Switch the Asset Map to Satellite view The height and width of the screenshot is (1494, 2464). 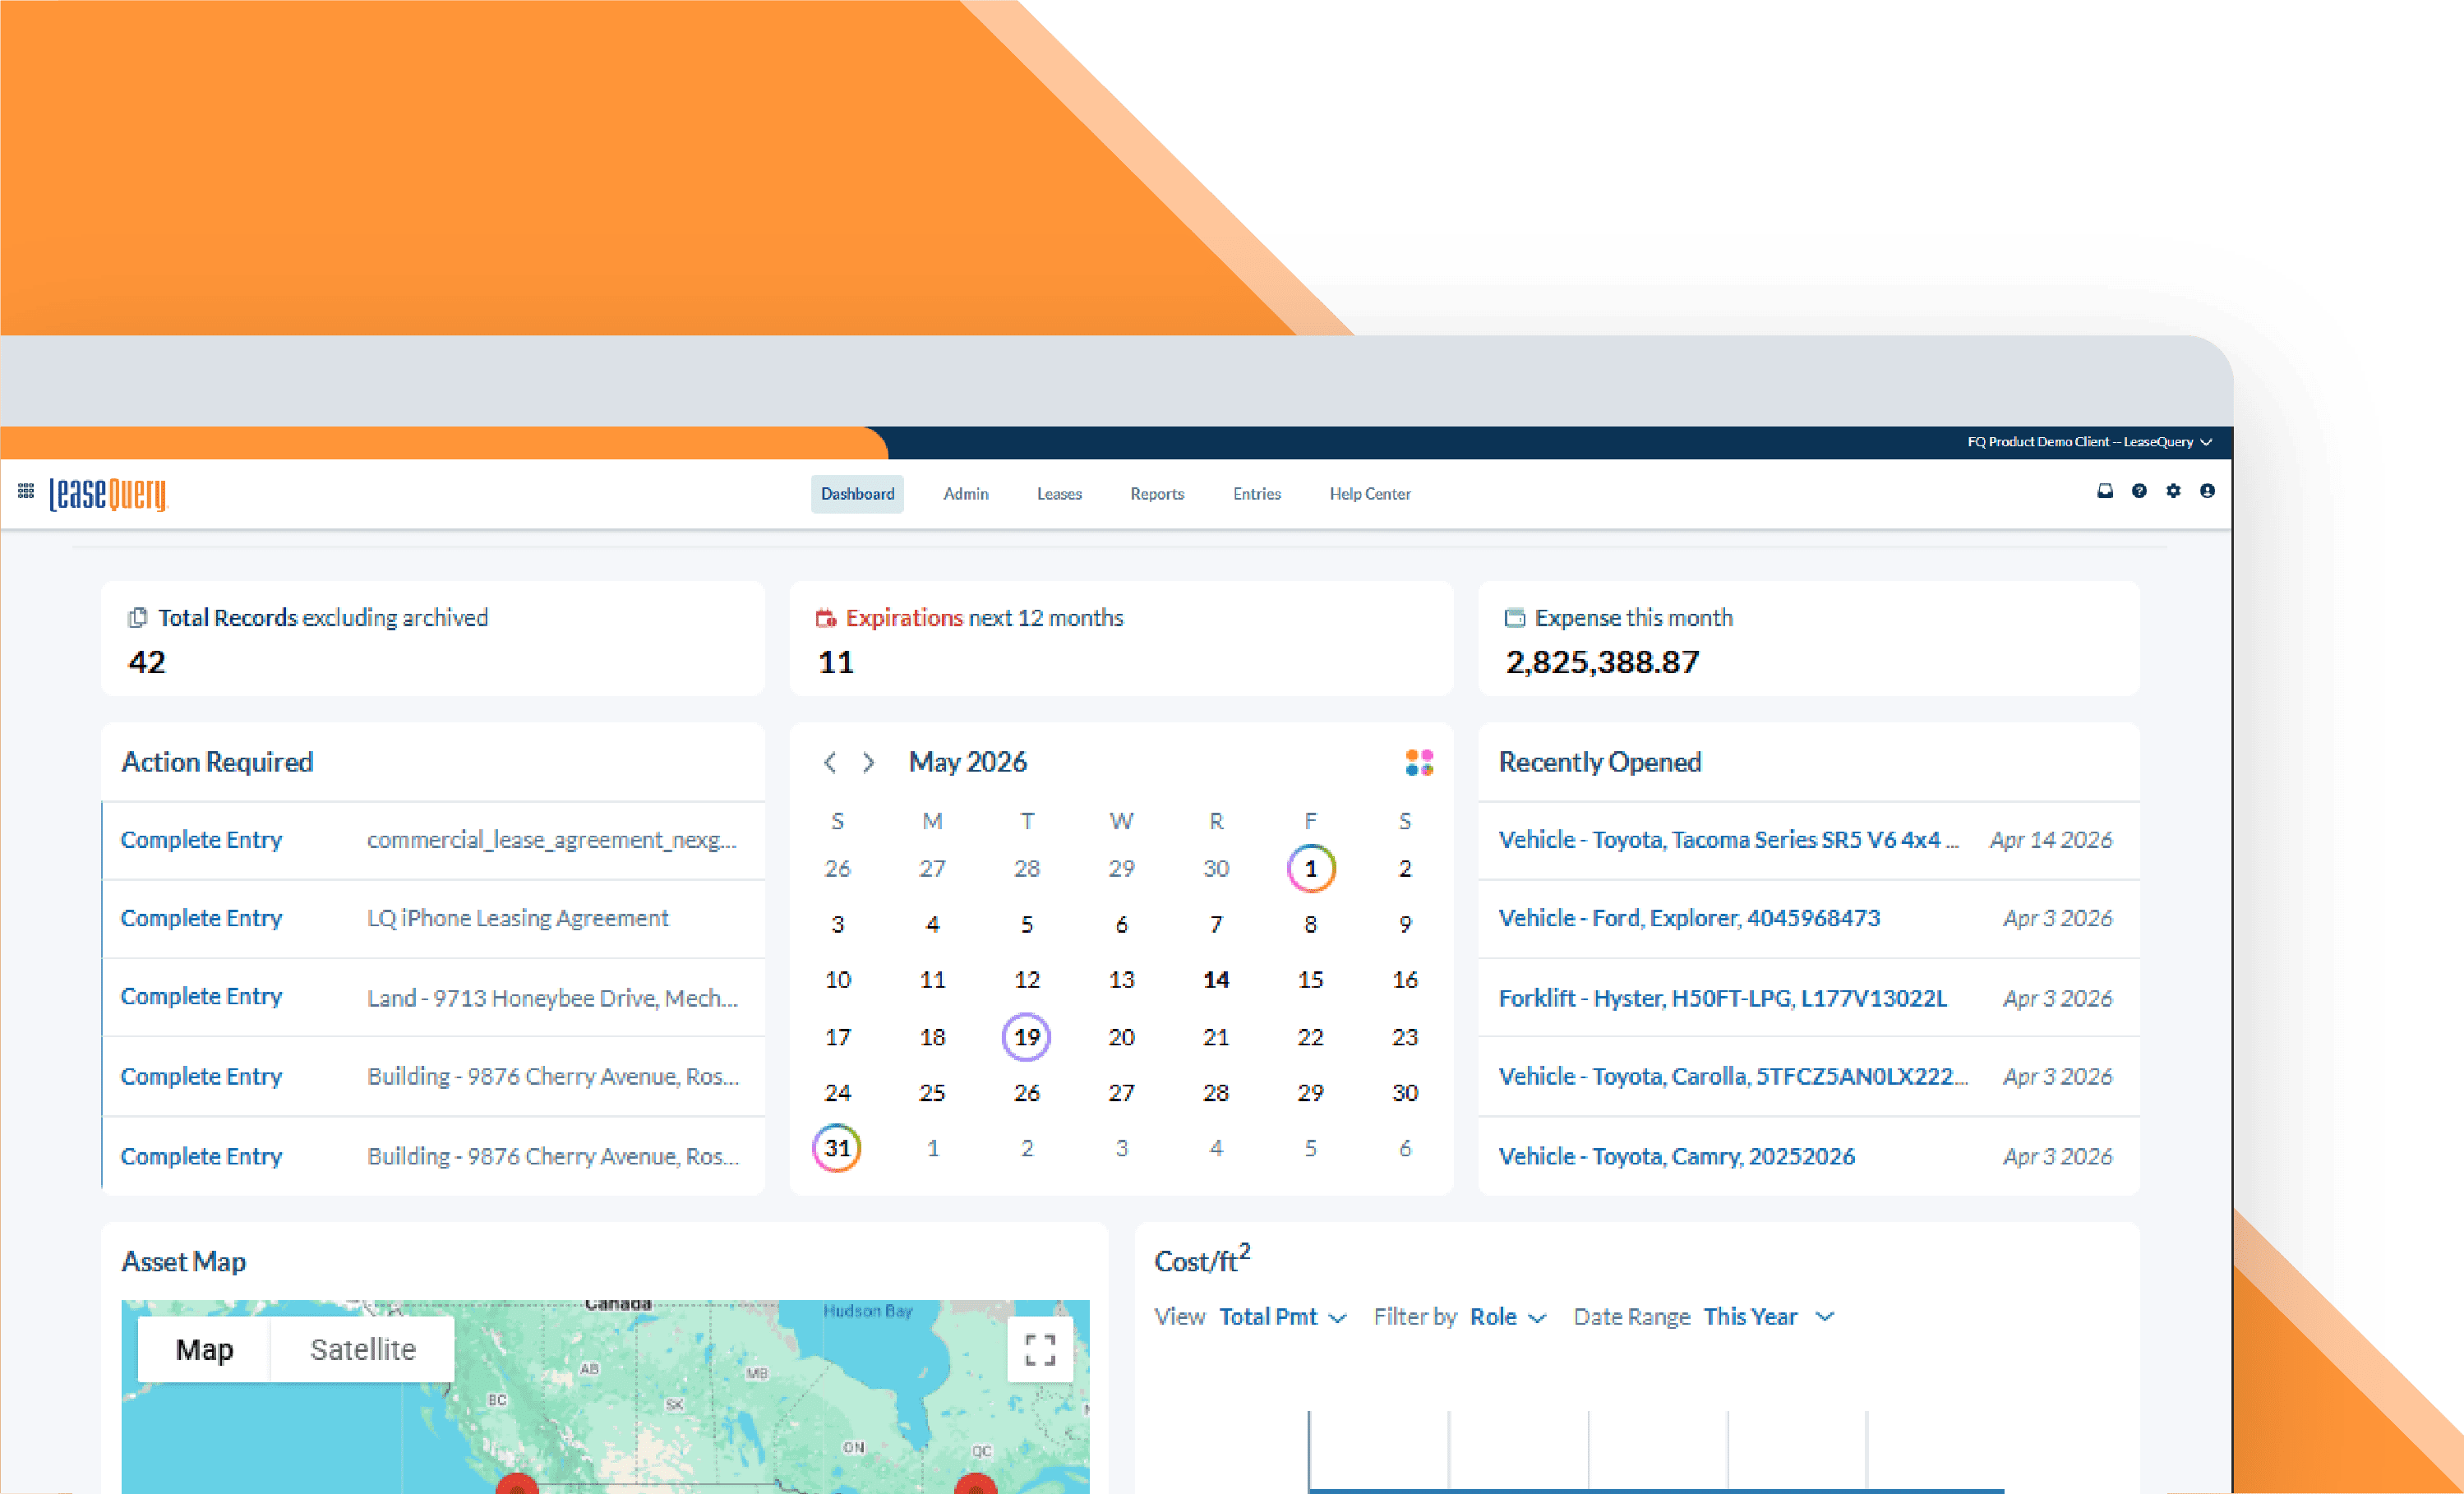[x=362, y=1350]
